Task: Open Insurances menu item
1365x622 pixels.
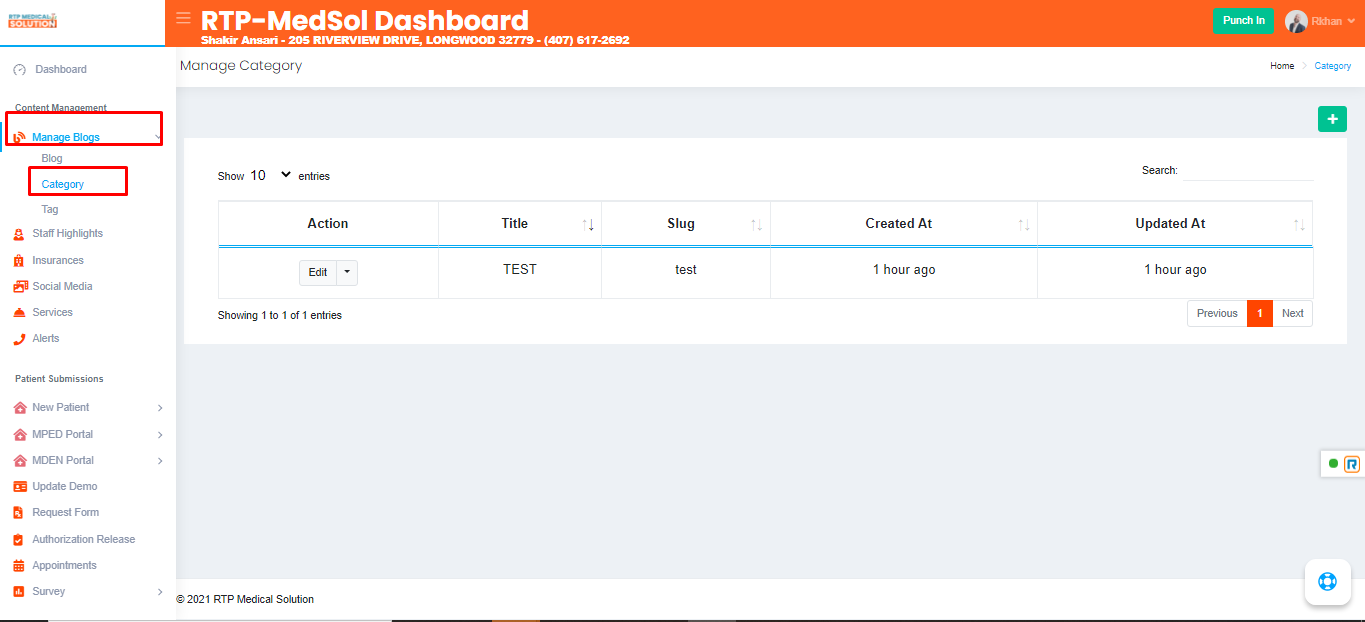Action: pyautogui.click(x=58, y=261)
